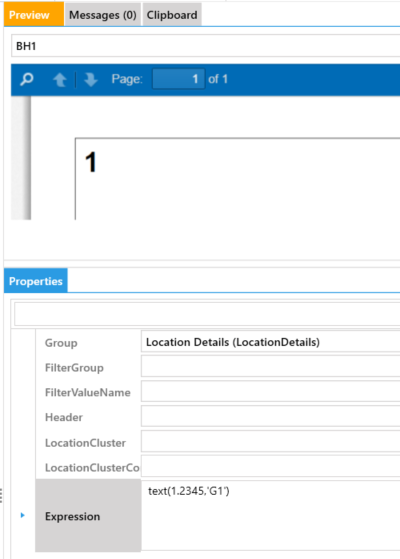Screen dimensions: 400x559
Task: Open the Messages (0) tab
Action: pyautogui.click(x=103, y=15)
